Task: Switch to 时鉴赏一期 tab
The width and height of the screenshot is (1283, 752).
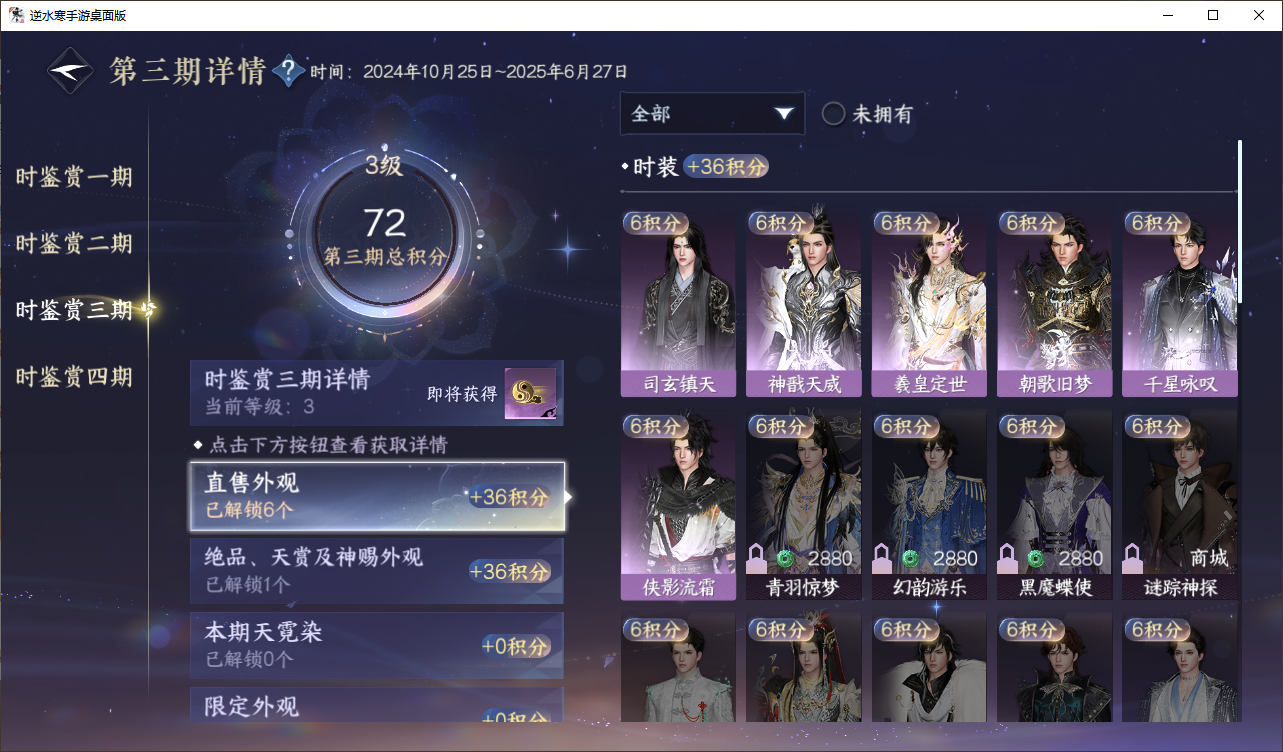Action: [x=75, y=178]
